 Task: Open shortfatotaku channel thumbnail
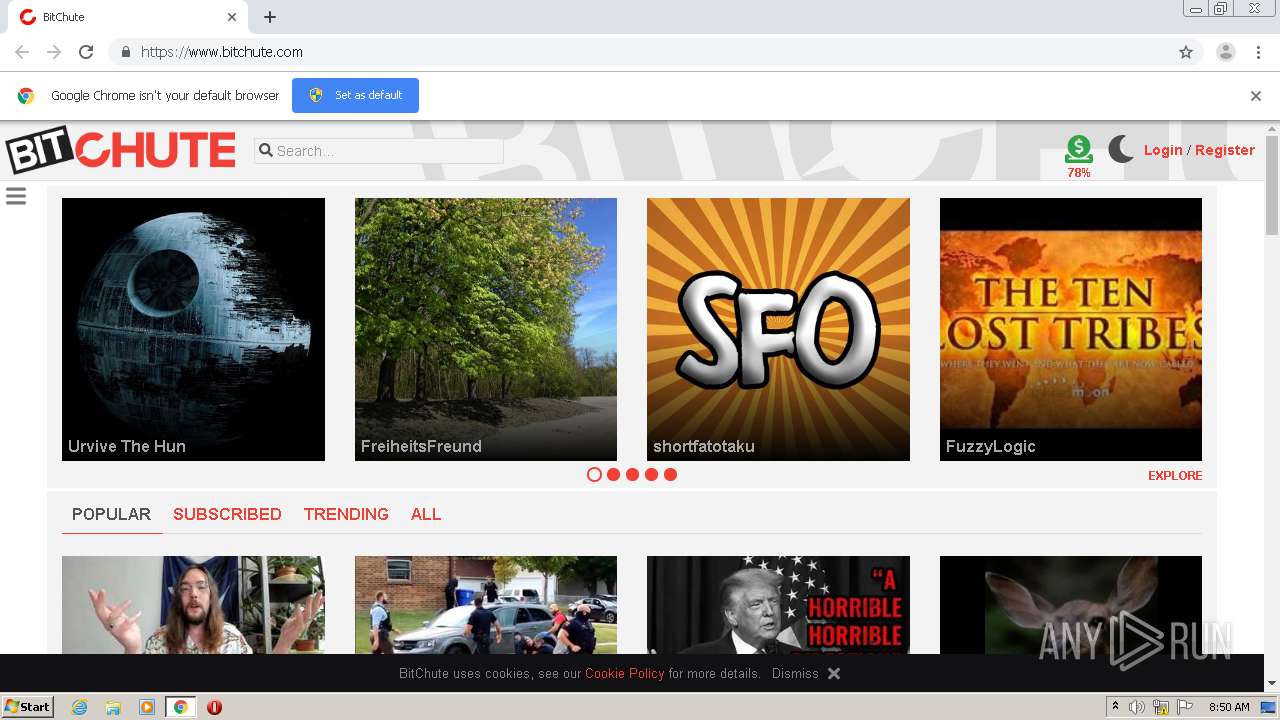(778, 329)
